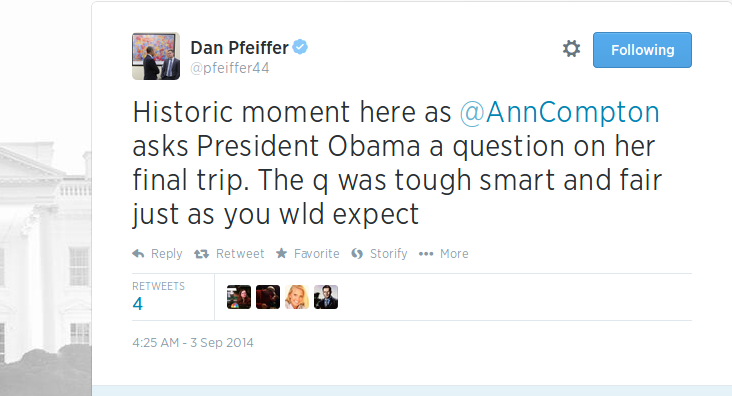Select the second retweeter avatar

pos(268,297)
